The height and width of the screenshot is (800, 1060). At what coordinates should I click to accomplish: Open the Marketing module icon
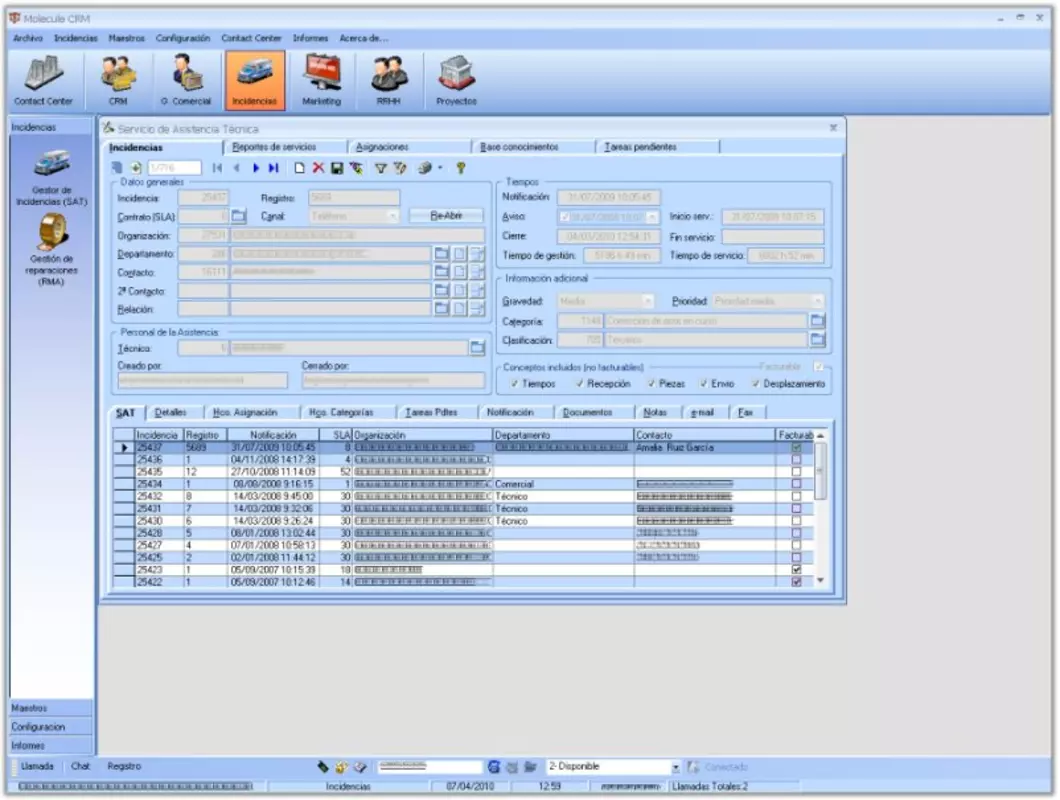coord(322,80)
